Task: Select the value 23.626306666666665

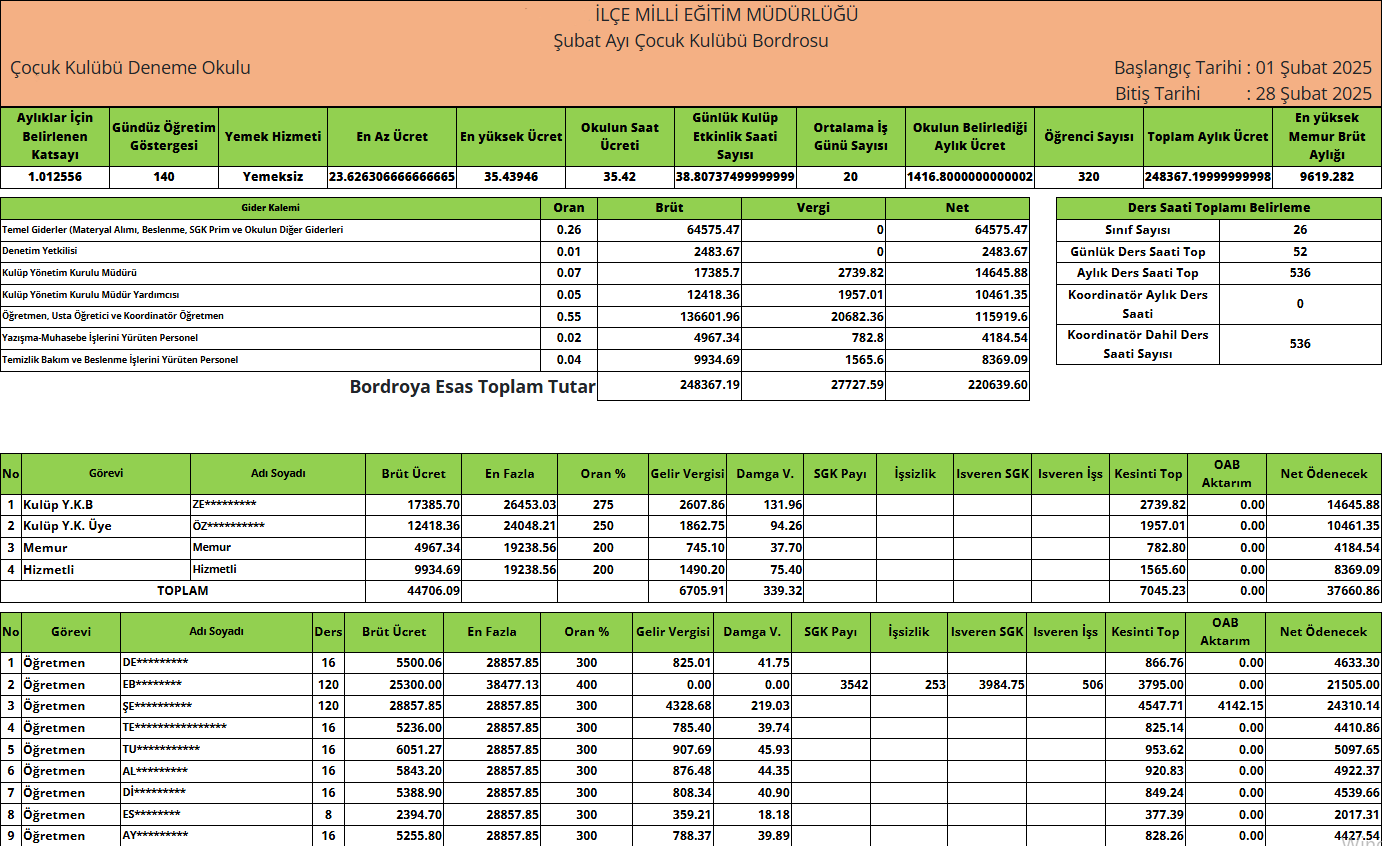Action: pyautogui.click(x=392, y=177)
